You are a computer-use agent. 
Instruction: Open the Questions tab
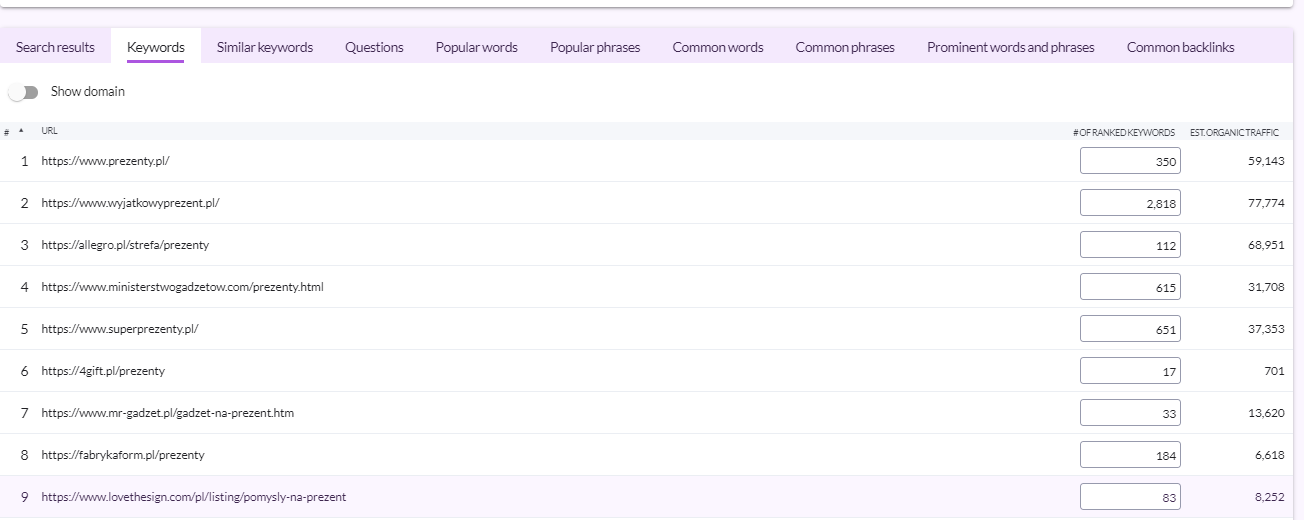tap(374, 47)
